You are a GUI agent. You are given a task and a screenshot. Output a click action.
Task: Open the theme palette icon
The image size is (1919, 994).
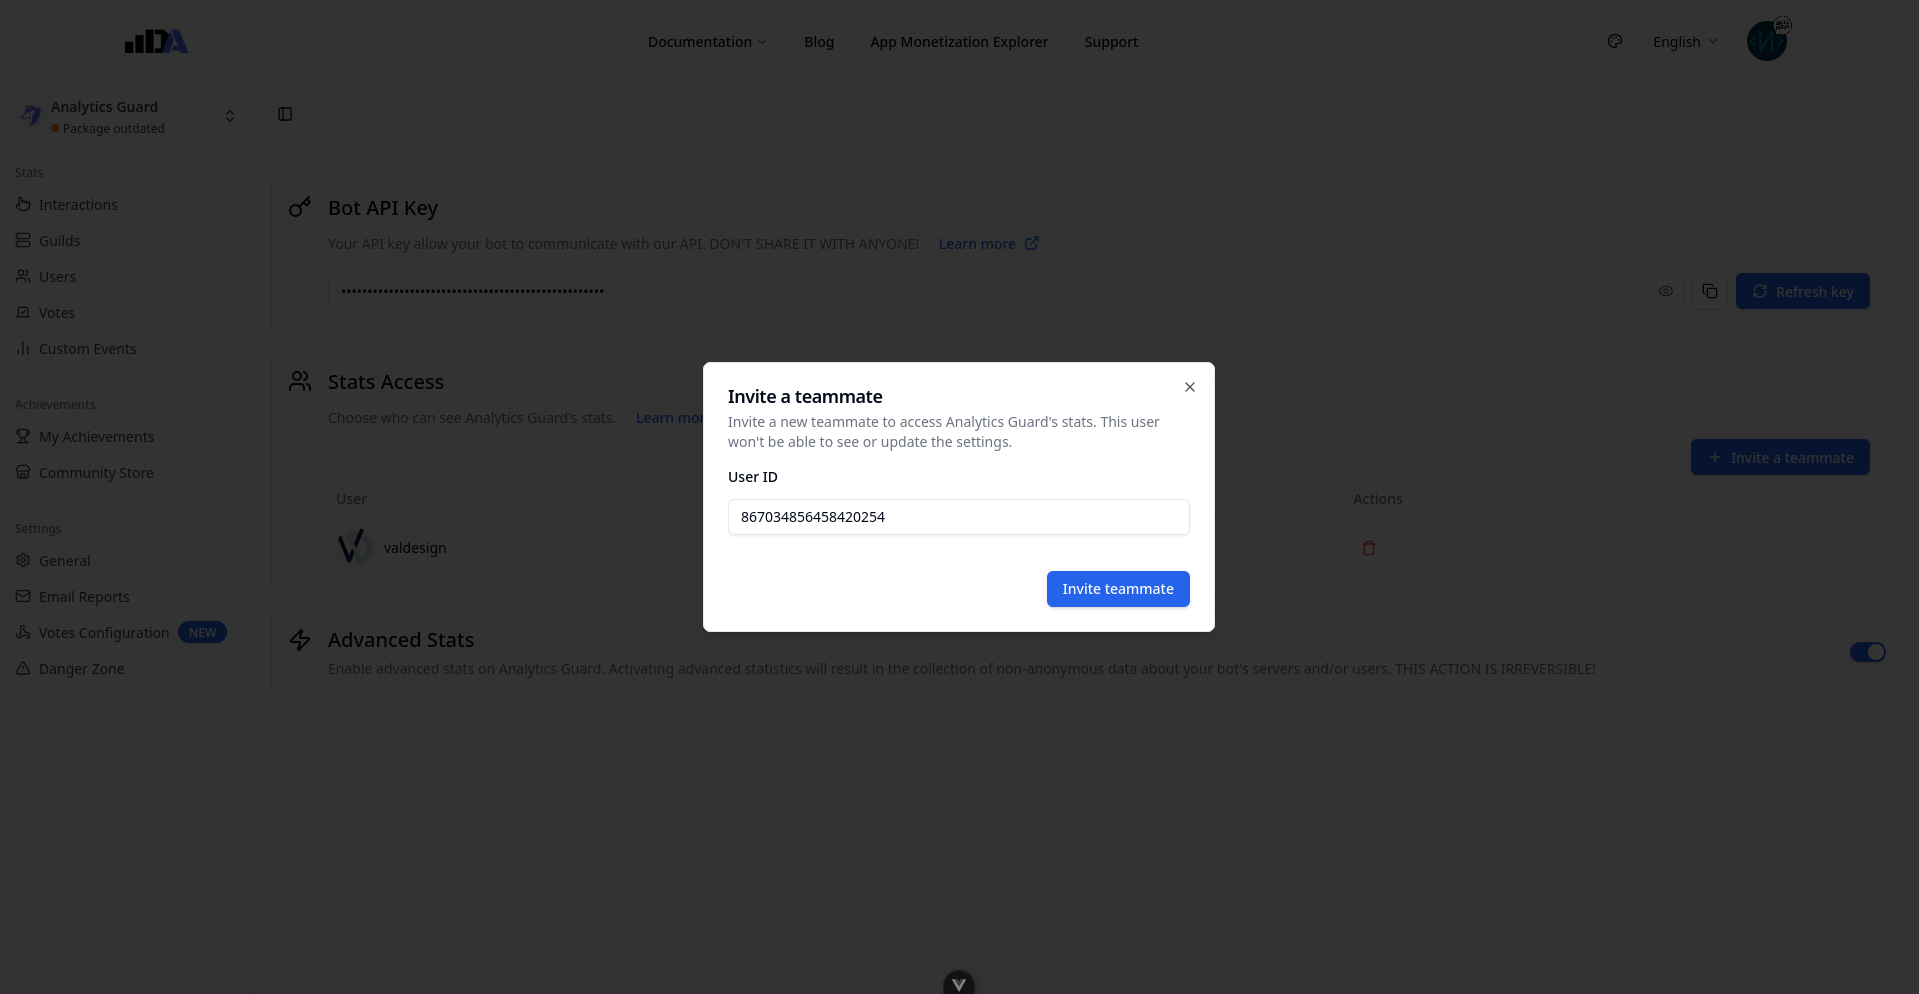1615,41
